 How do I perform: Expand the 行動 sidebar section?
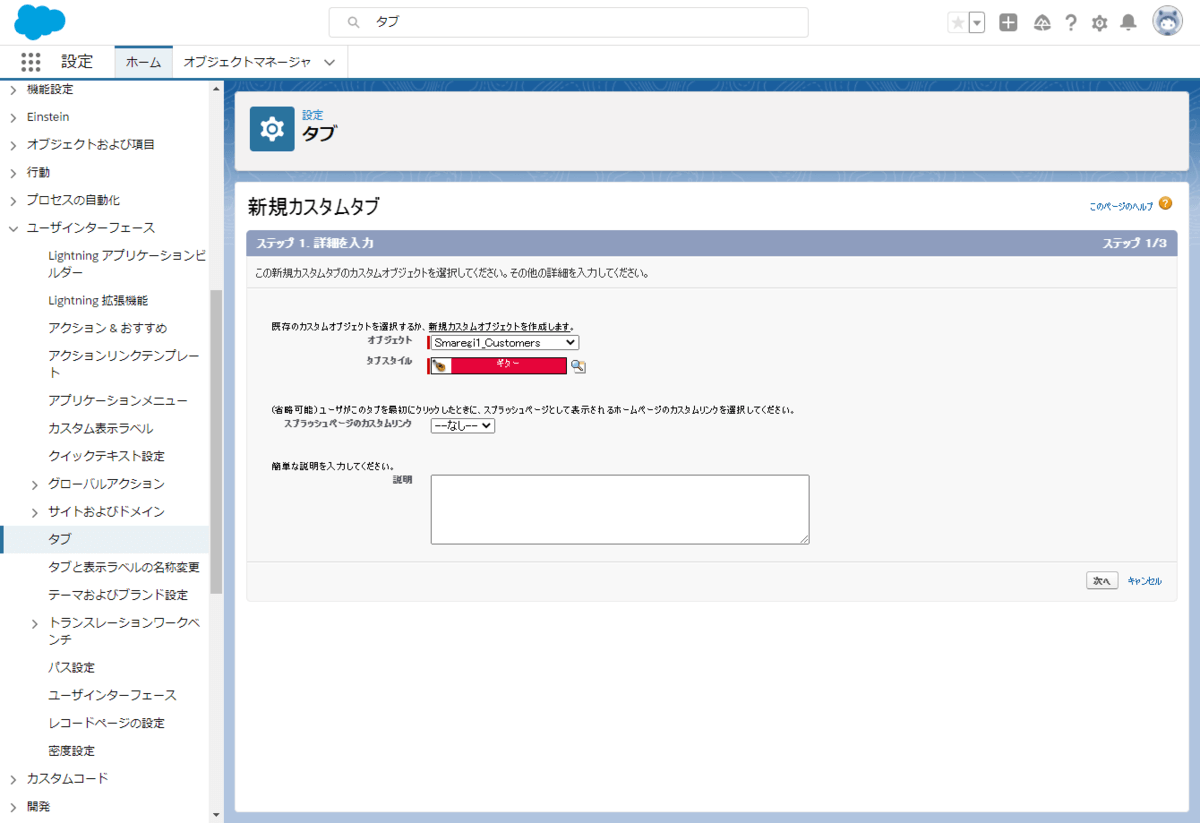13,172
